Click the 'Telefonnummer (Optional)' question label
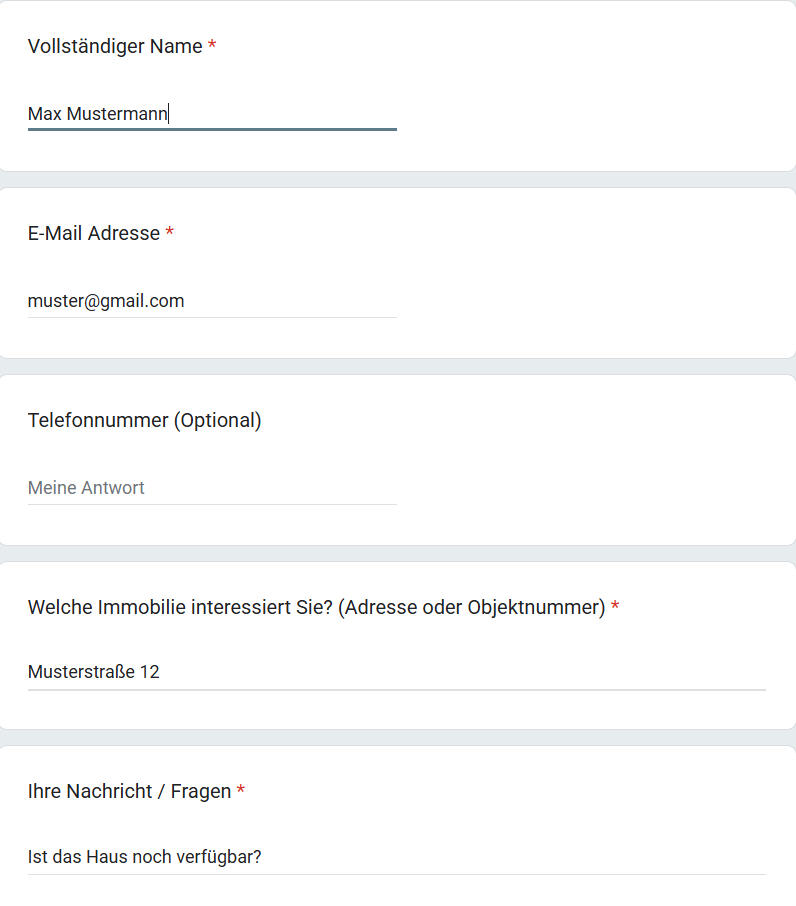This screenshot has width=796, height=906. coord(144,420)
